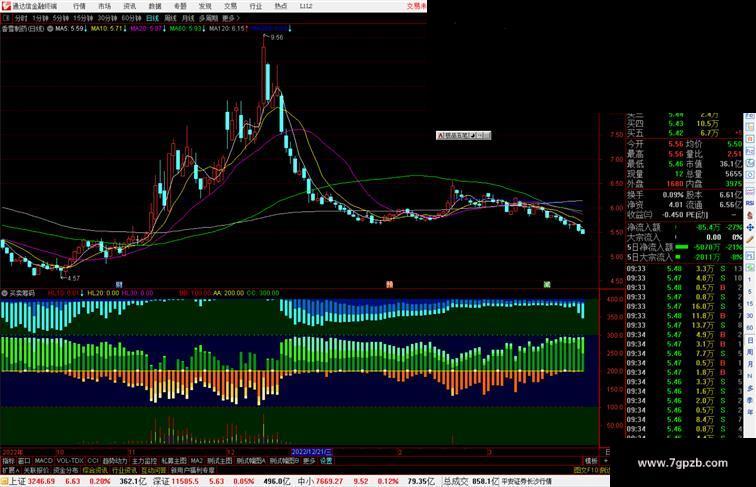Select the 30分钟 period
This screenshot has width=756, height=487.
(x=107, y=18)
